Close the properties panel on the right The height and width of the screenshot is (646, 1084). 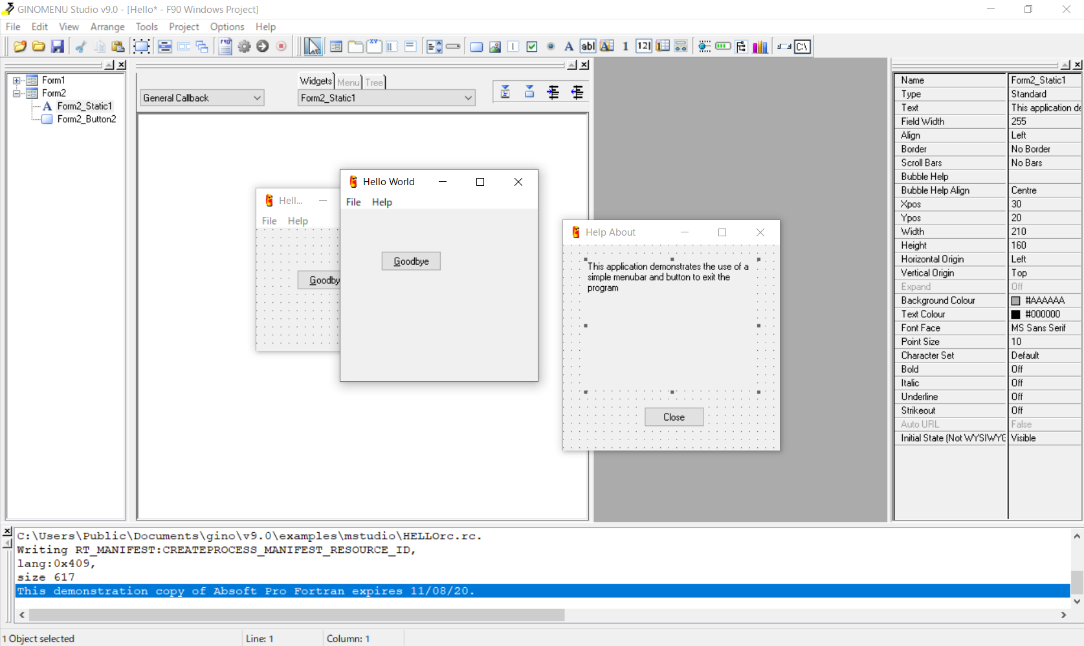click(1077, 65)
